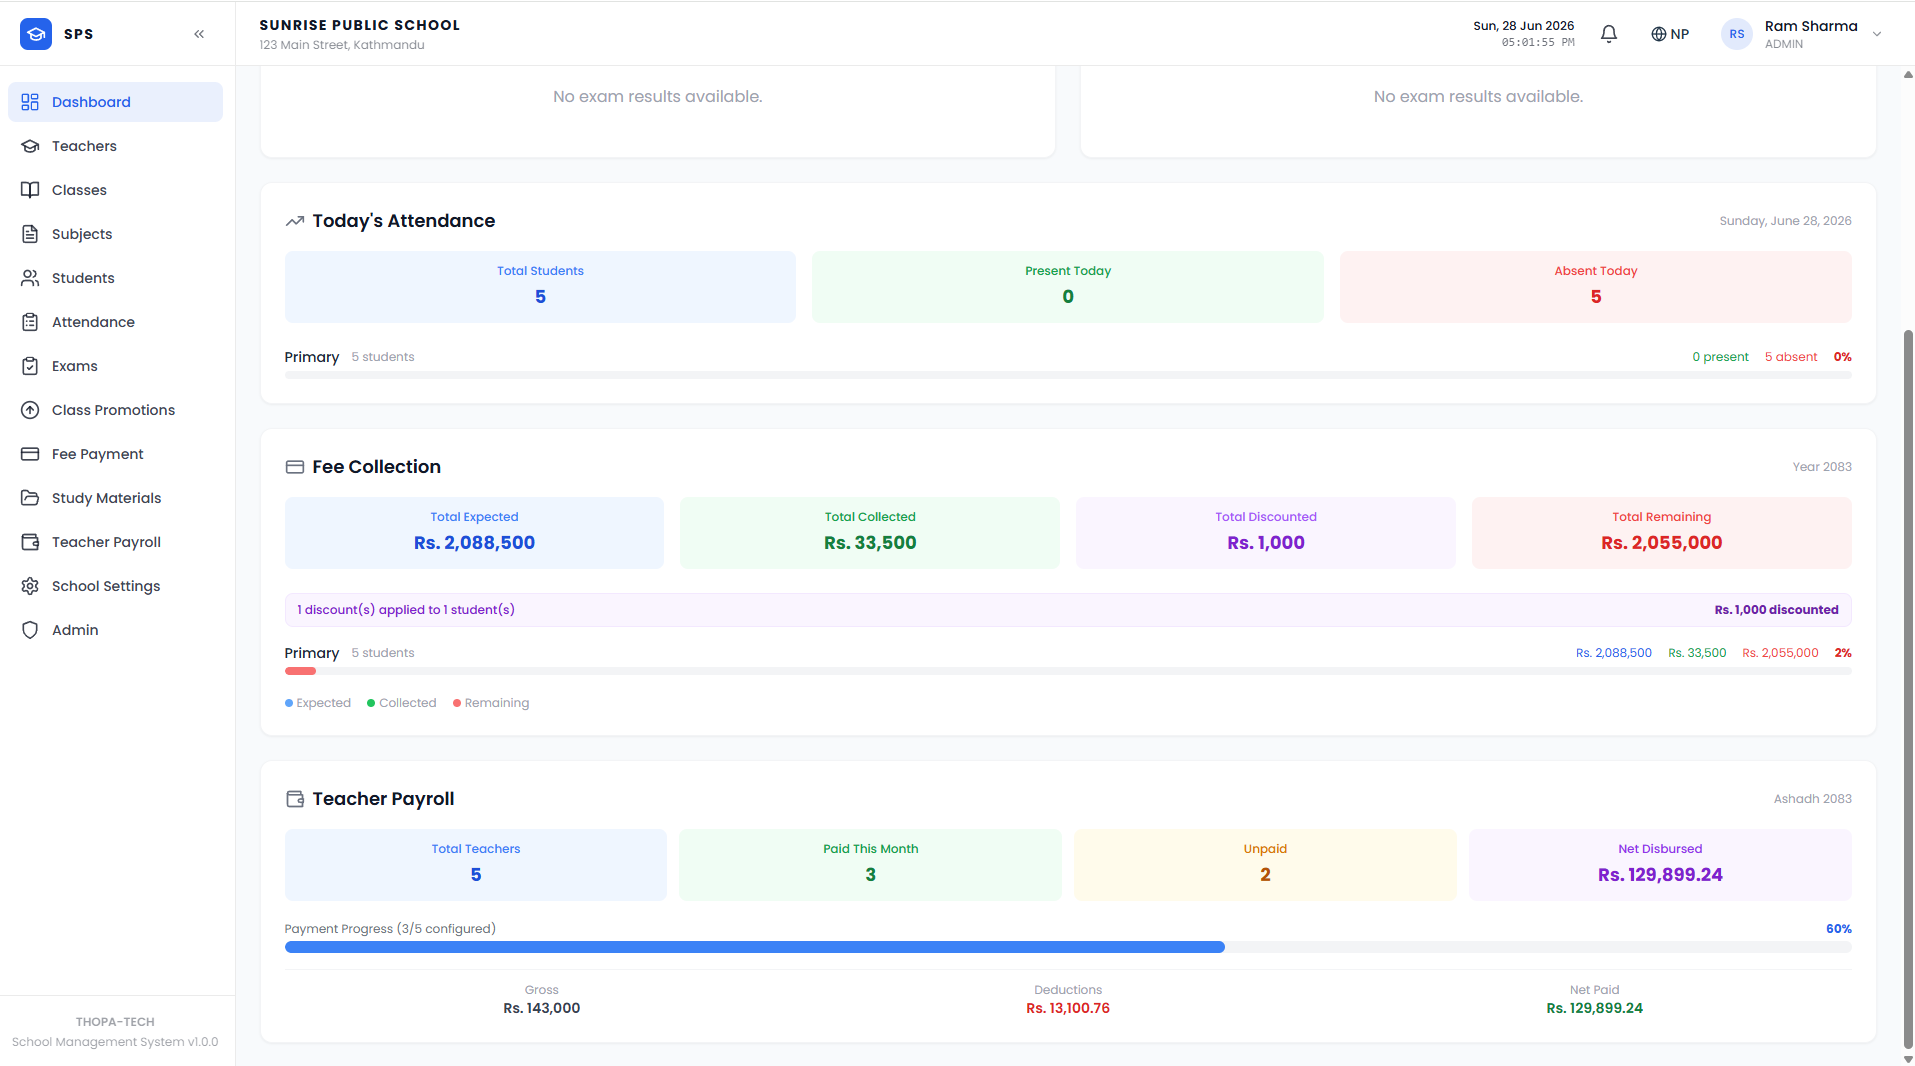
Task: Click the Total Students card
Action: tap(540, 287)
